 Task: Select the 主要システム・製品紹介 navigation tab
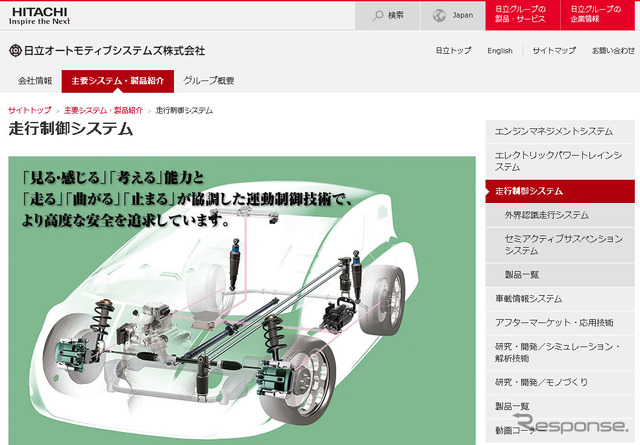coord(118,81)
